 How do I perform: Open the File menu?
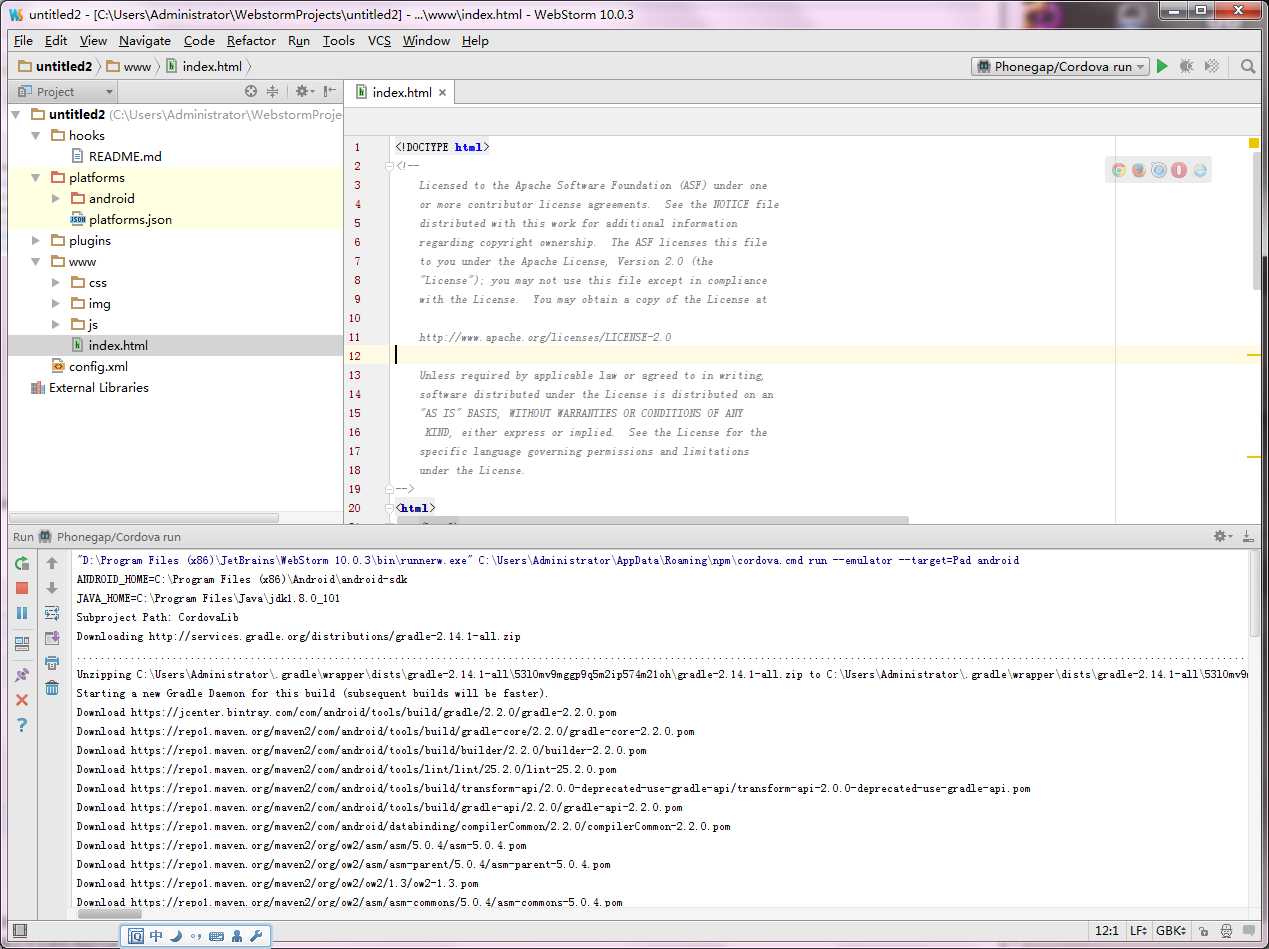23,41
